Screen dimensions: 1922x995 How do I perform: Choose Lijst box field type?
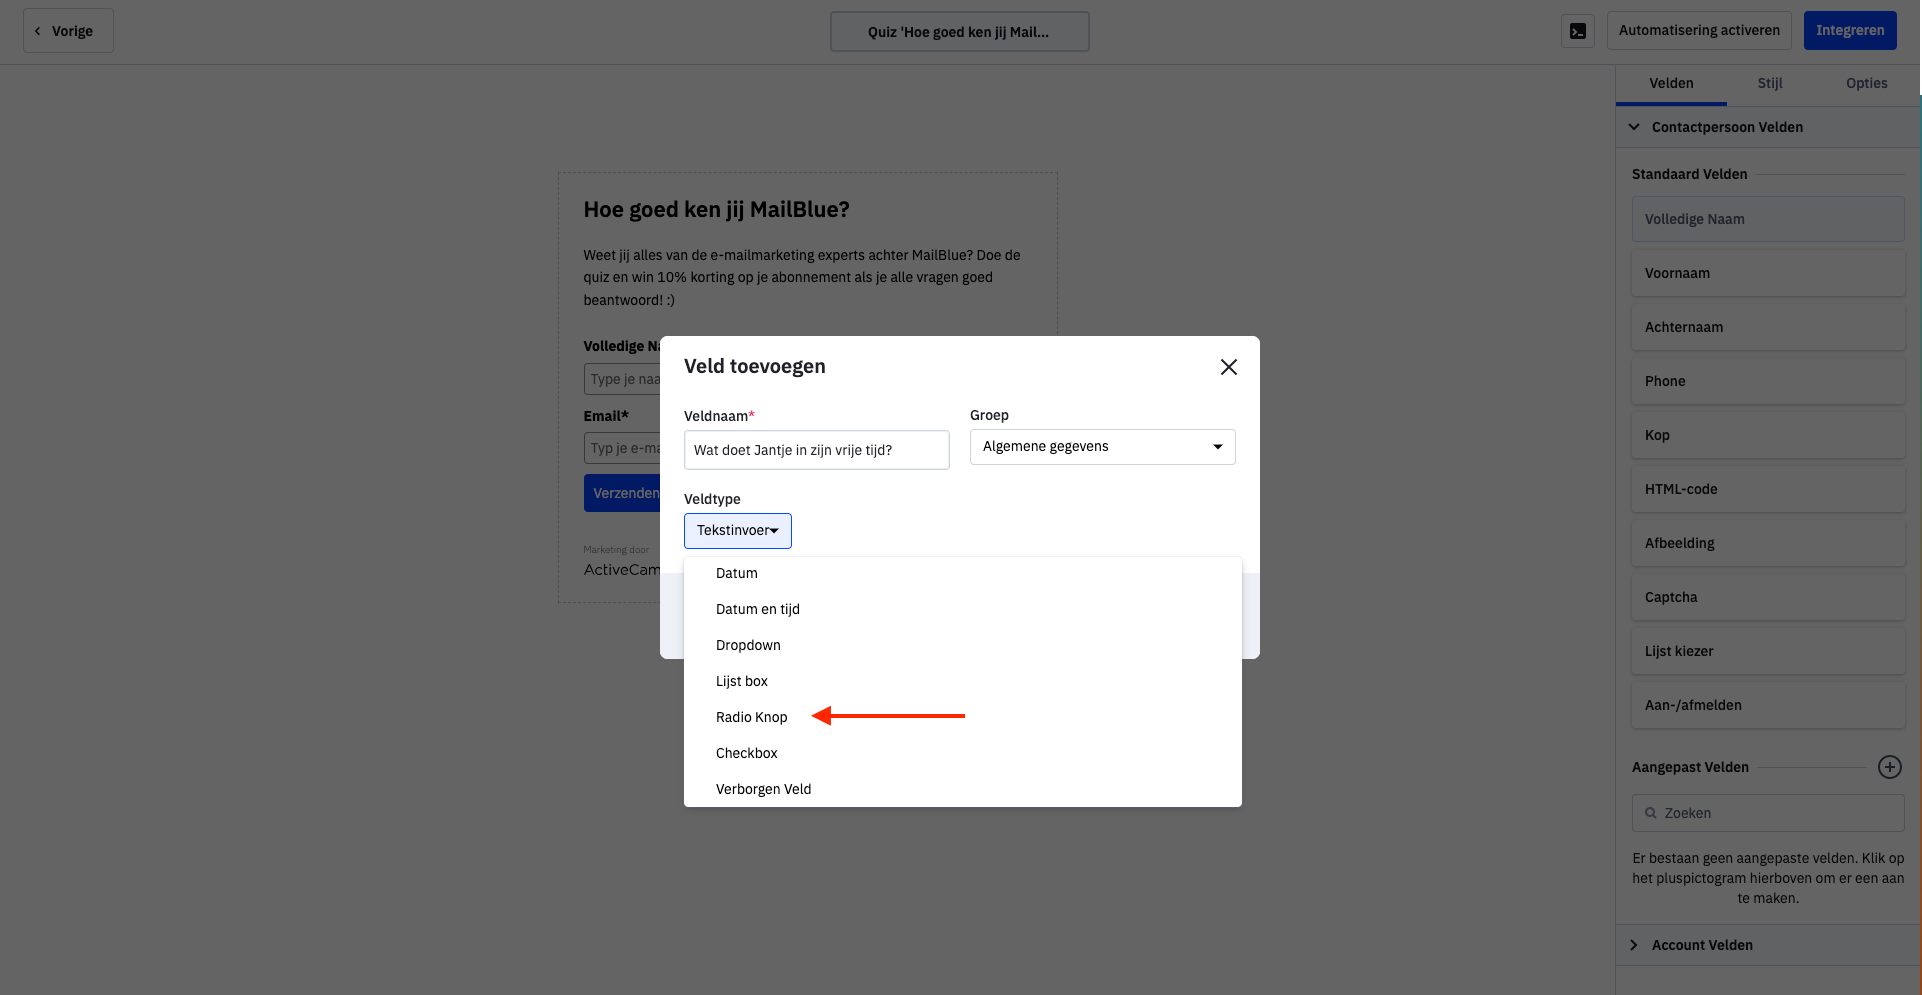[x=742, y=681]
